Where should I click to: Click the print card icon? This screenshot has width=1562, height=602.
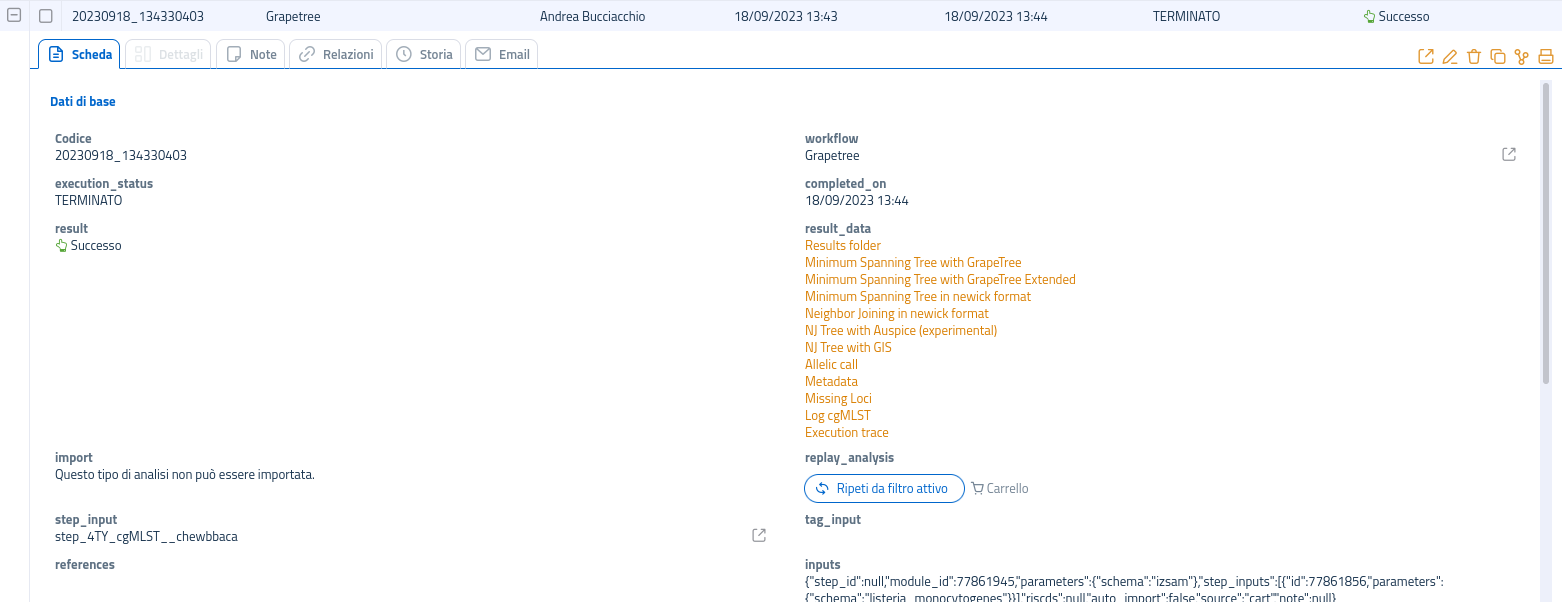pos(1546,57)
